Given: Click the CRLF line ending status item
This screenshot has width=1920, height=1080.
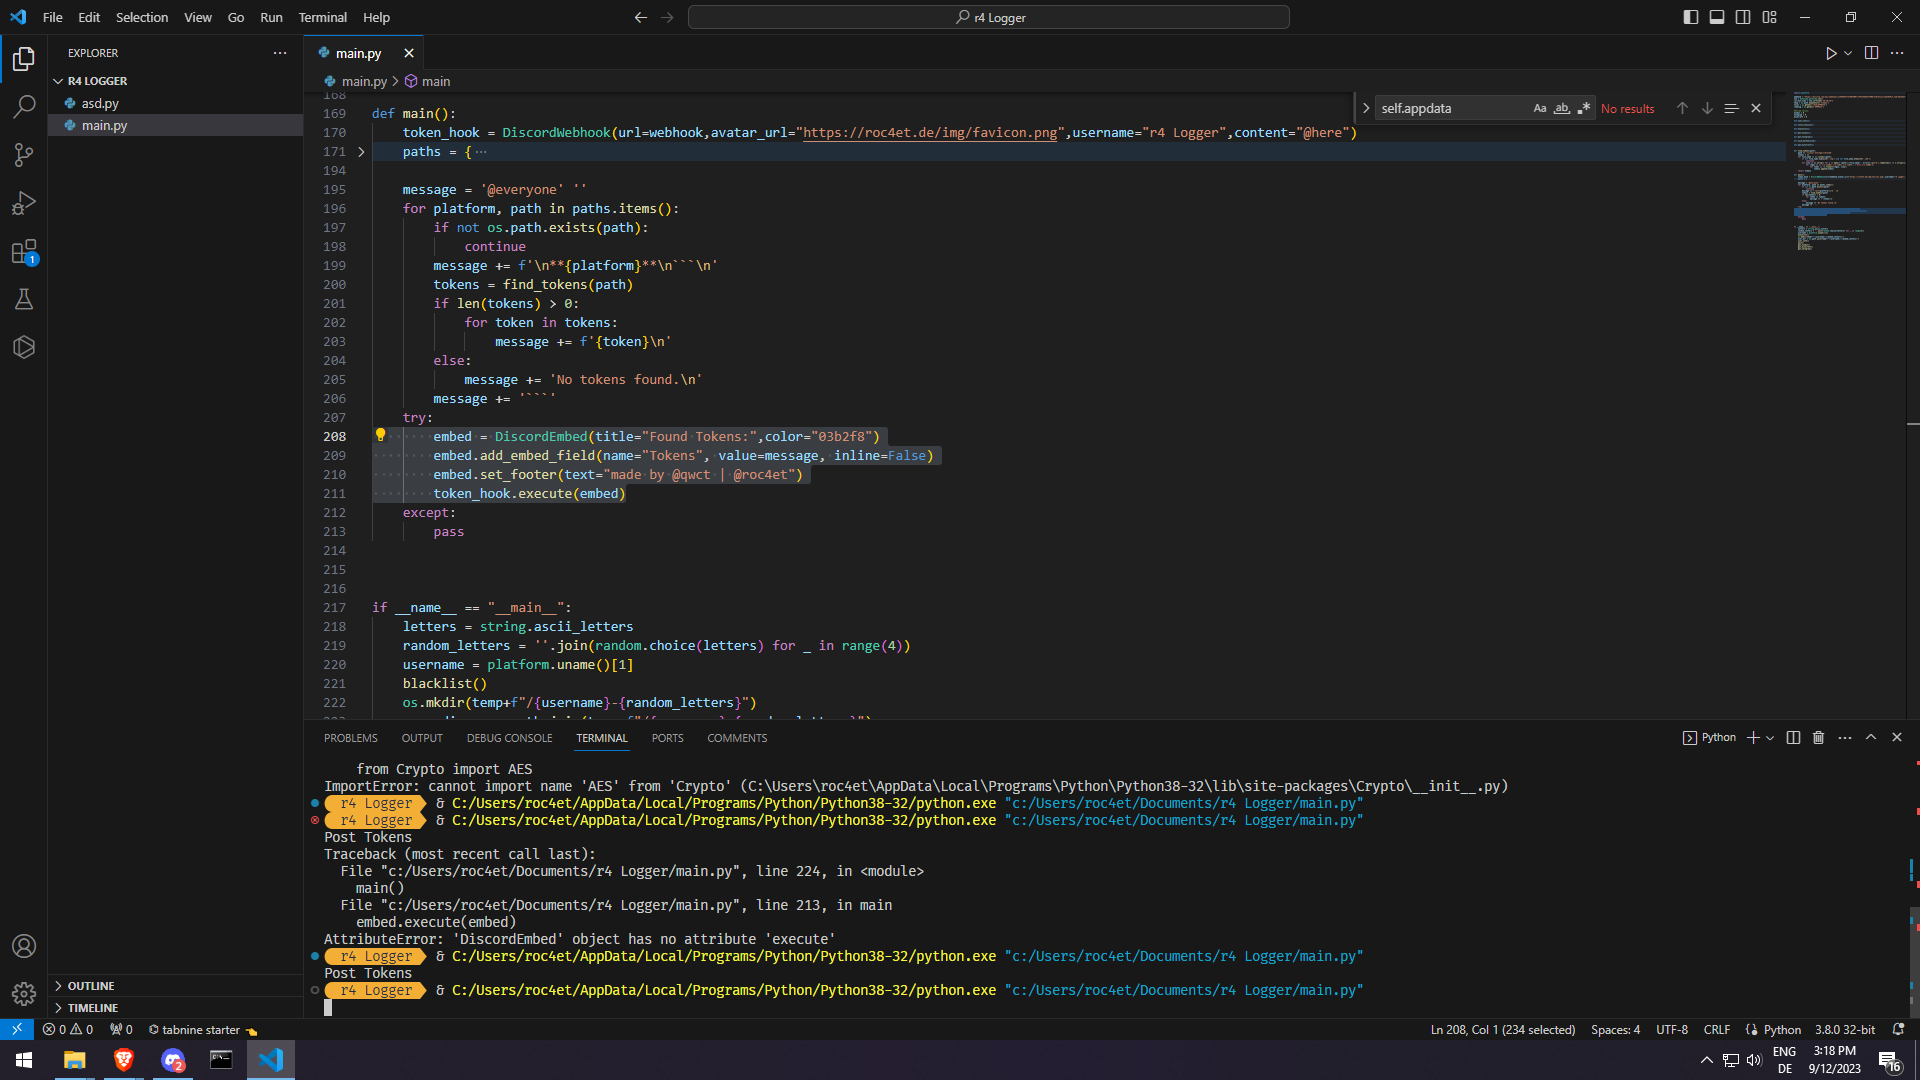Looking at the screenshot, I should [x=1716, y=1029].
